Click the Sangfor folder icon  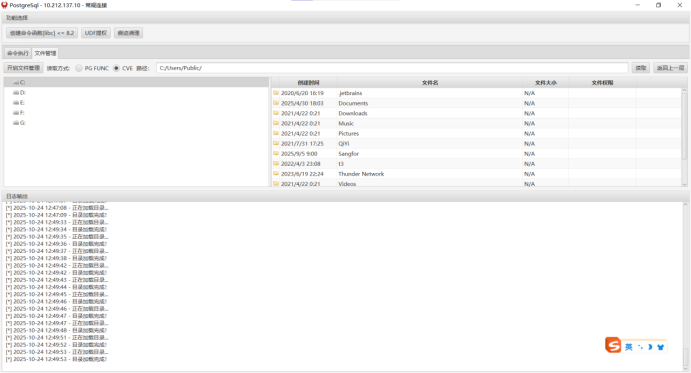pos(276,154)
